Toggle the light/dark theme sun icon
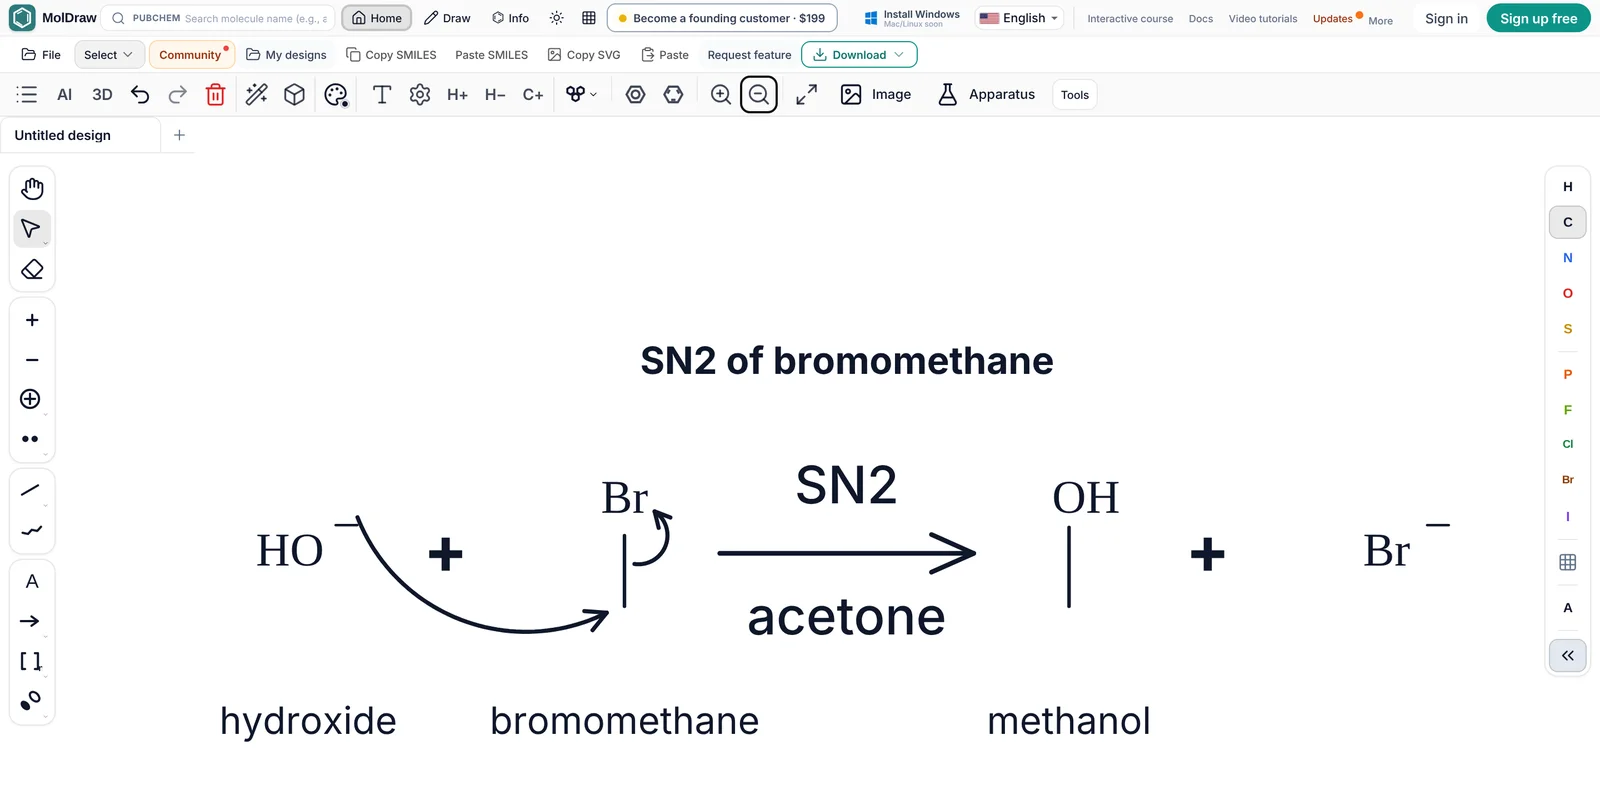The image size is (1600, 800). coord(557,18)
